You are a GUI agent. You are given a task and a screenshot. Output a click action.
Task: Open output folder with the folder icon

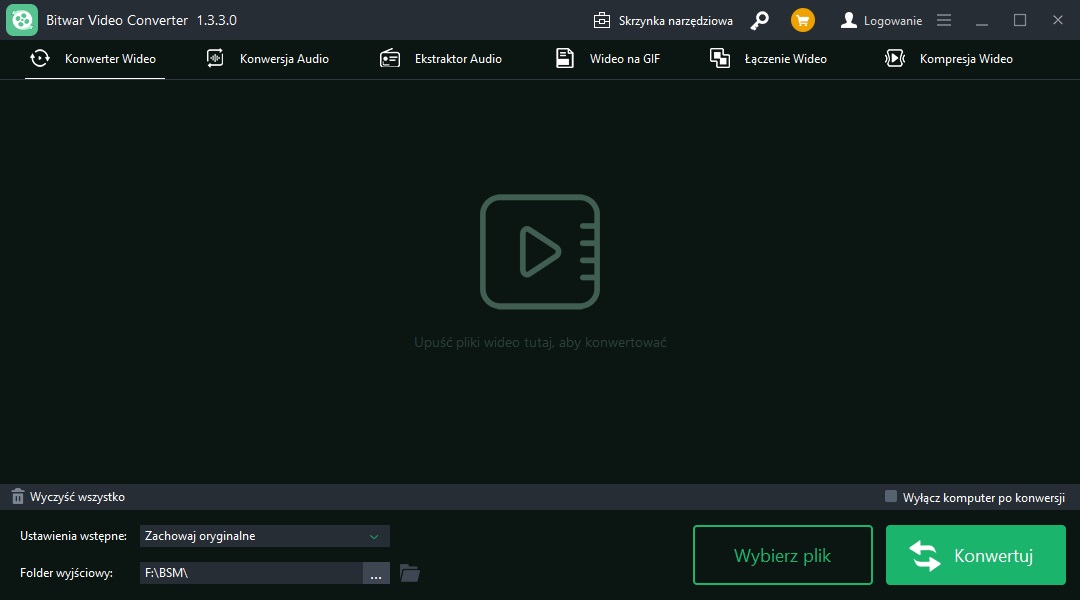(x=409, y=573)
